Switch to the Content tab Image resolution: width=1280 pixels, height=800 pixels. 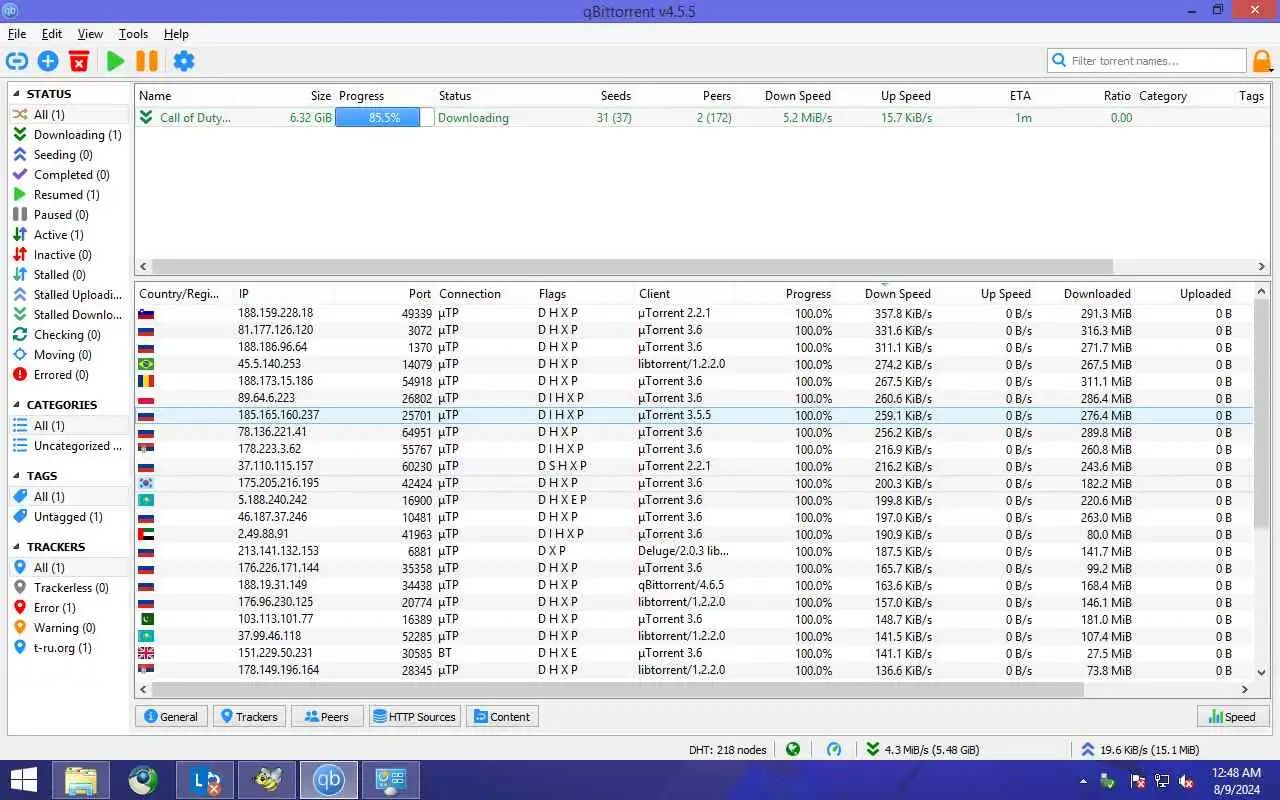(x=502, y=716)
